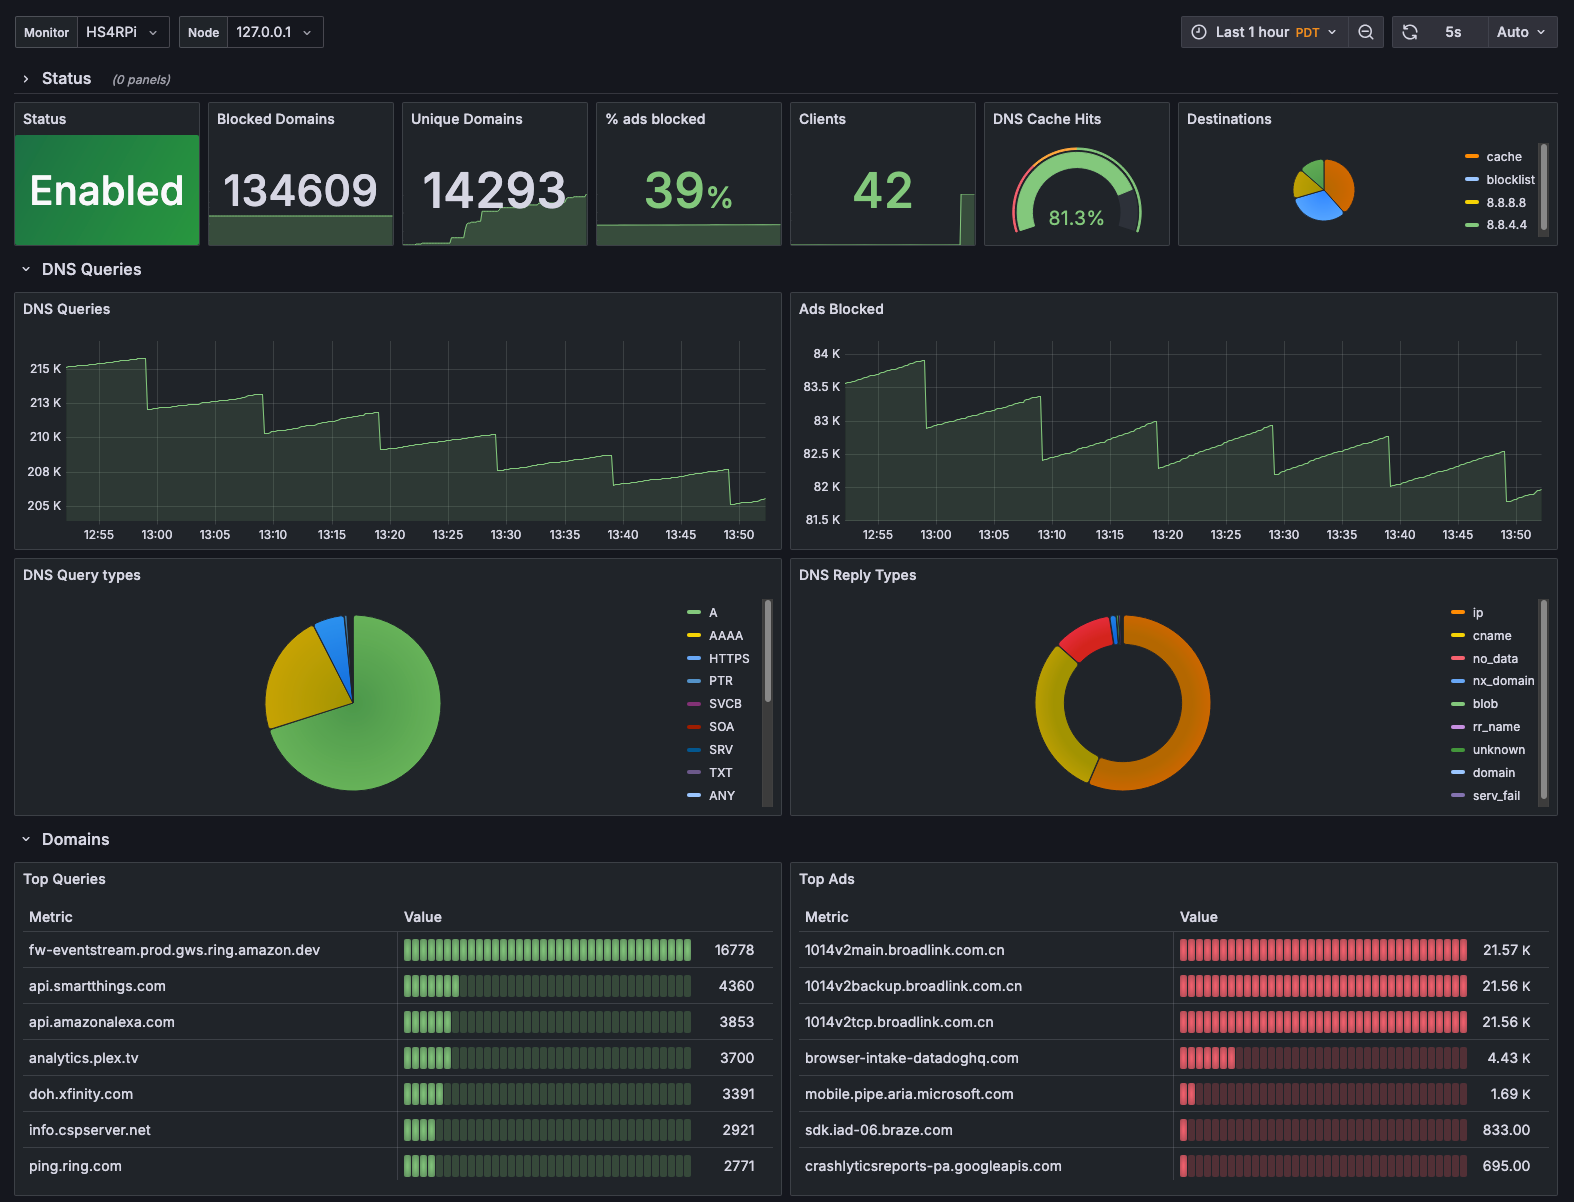Open the Top Queries panel title

(64, 879)
